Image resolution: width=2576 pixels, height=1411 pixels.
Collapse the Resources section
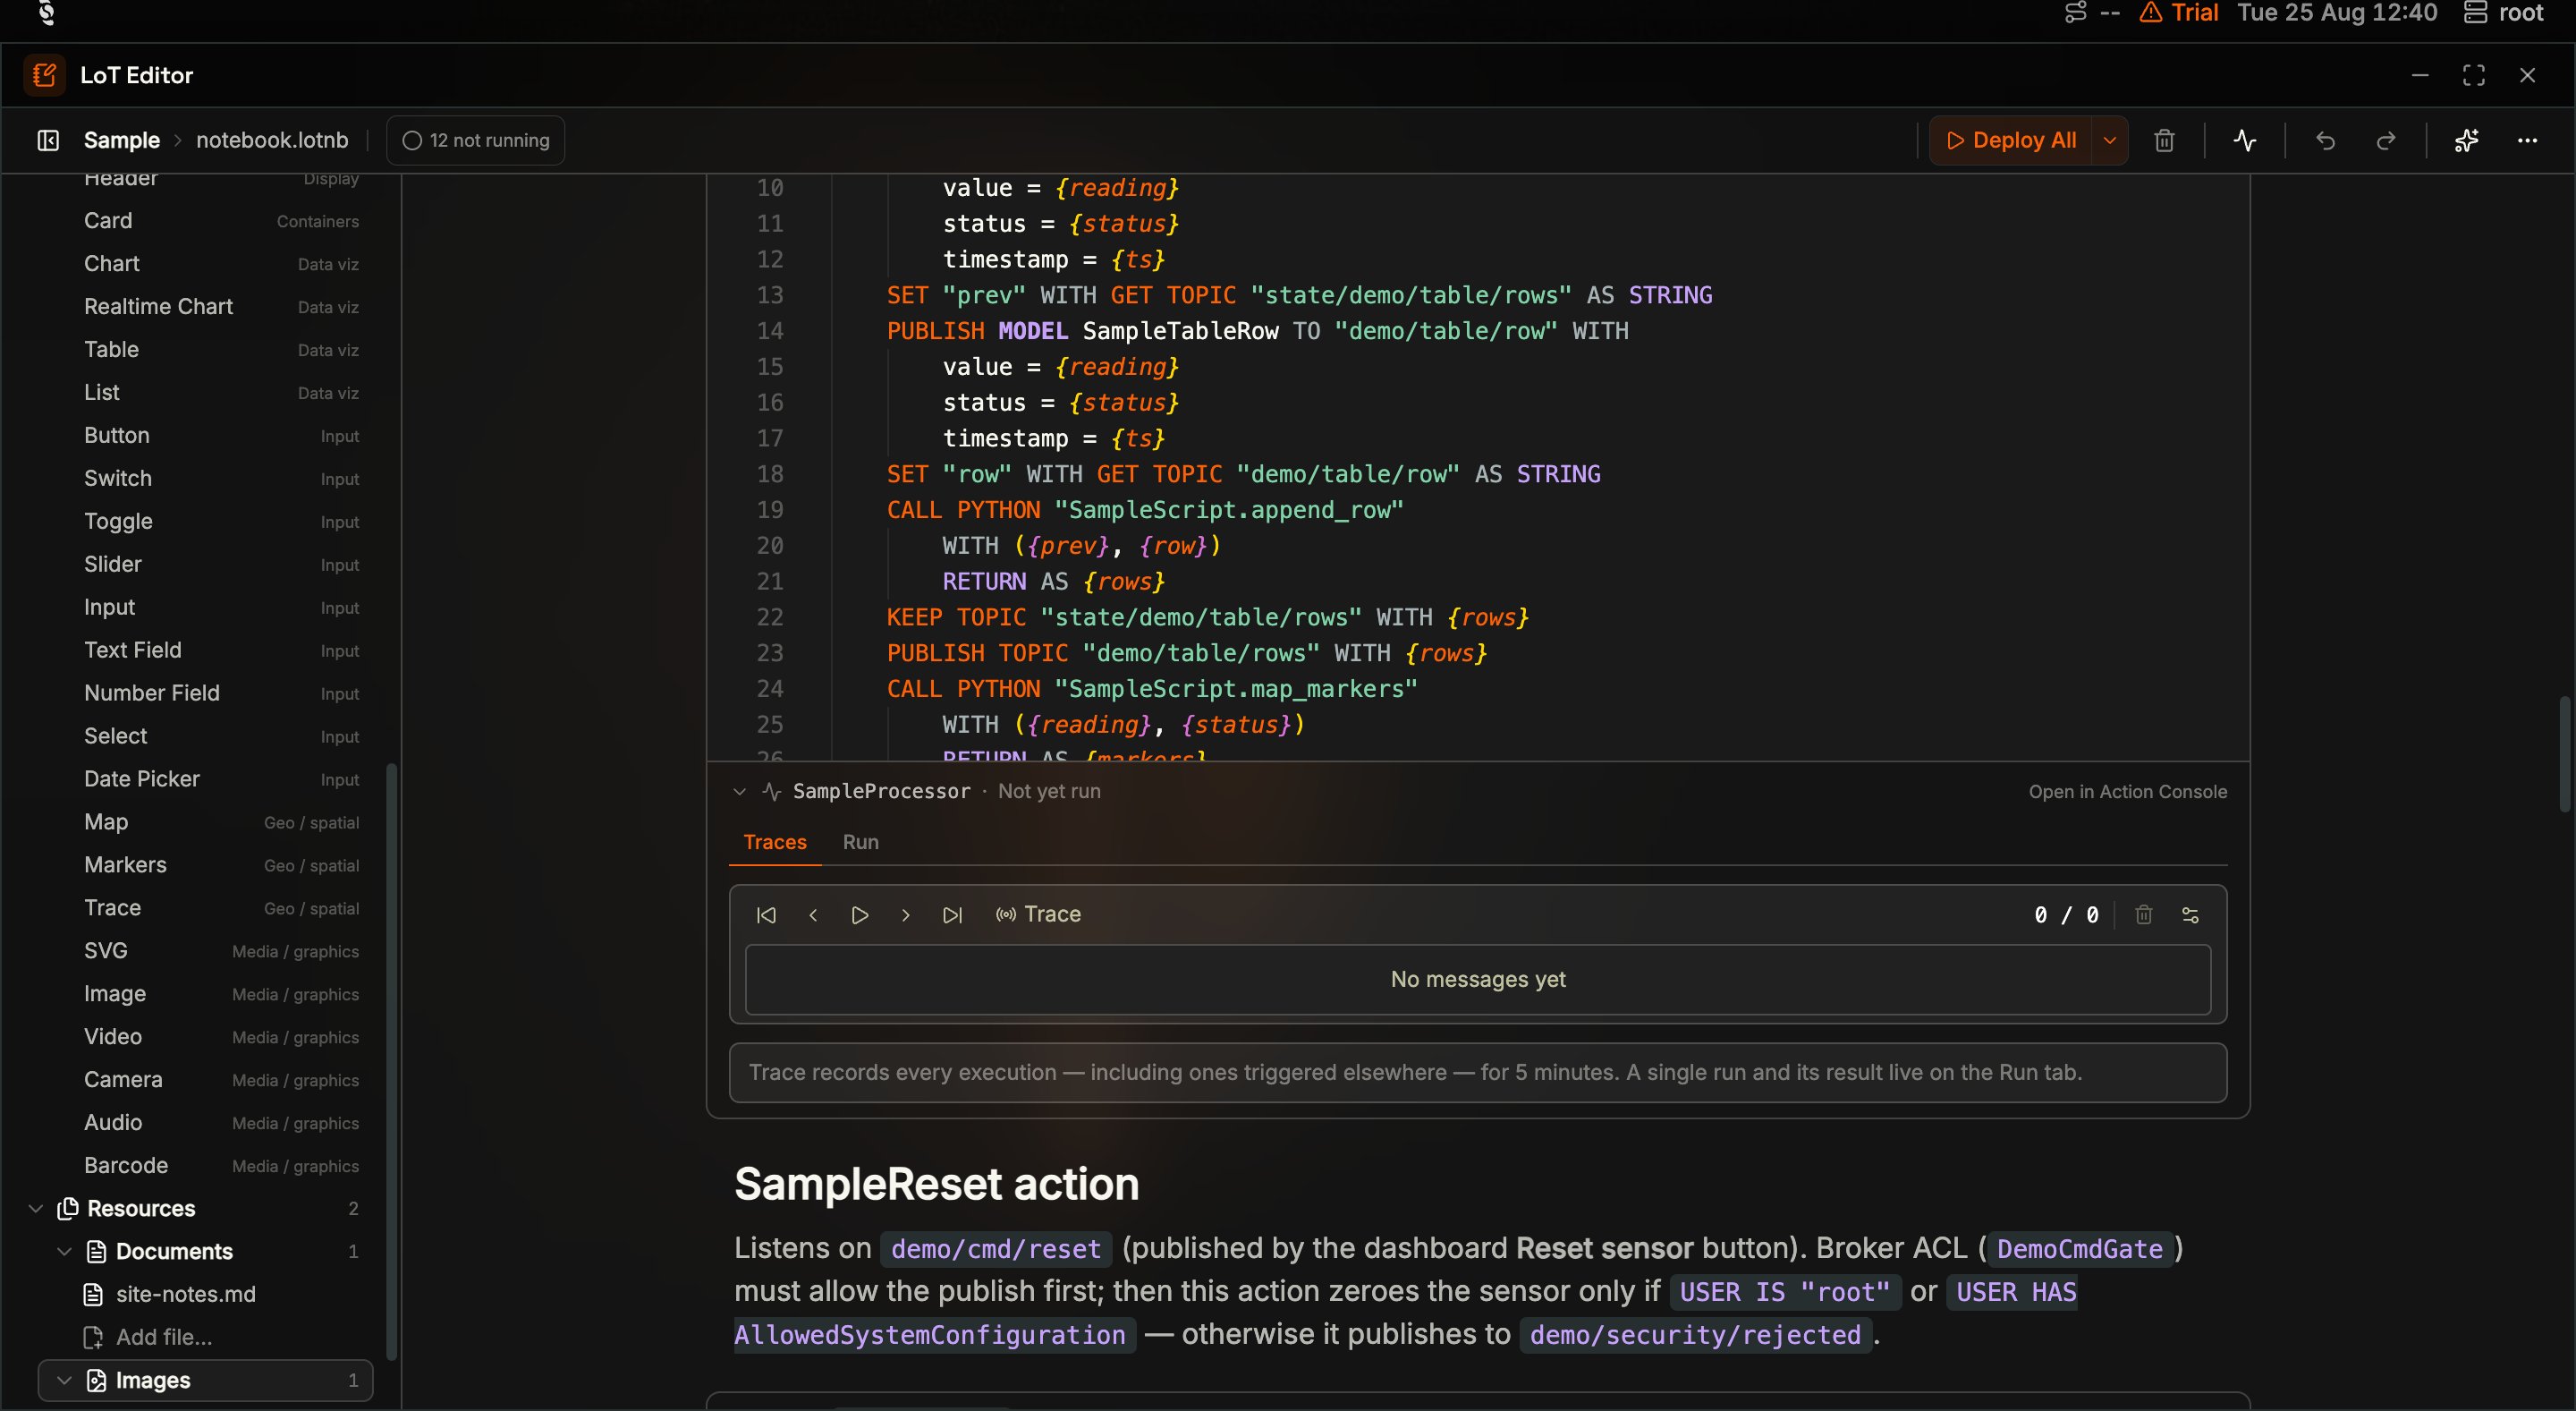(36, 1208)
